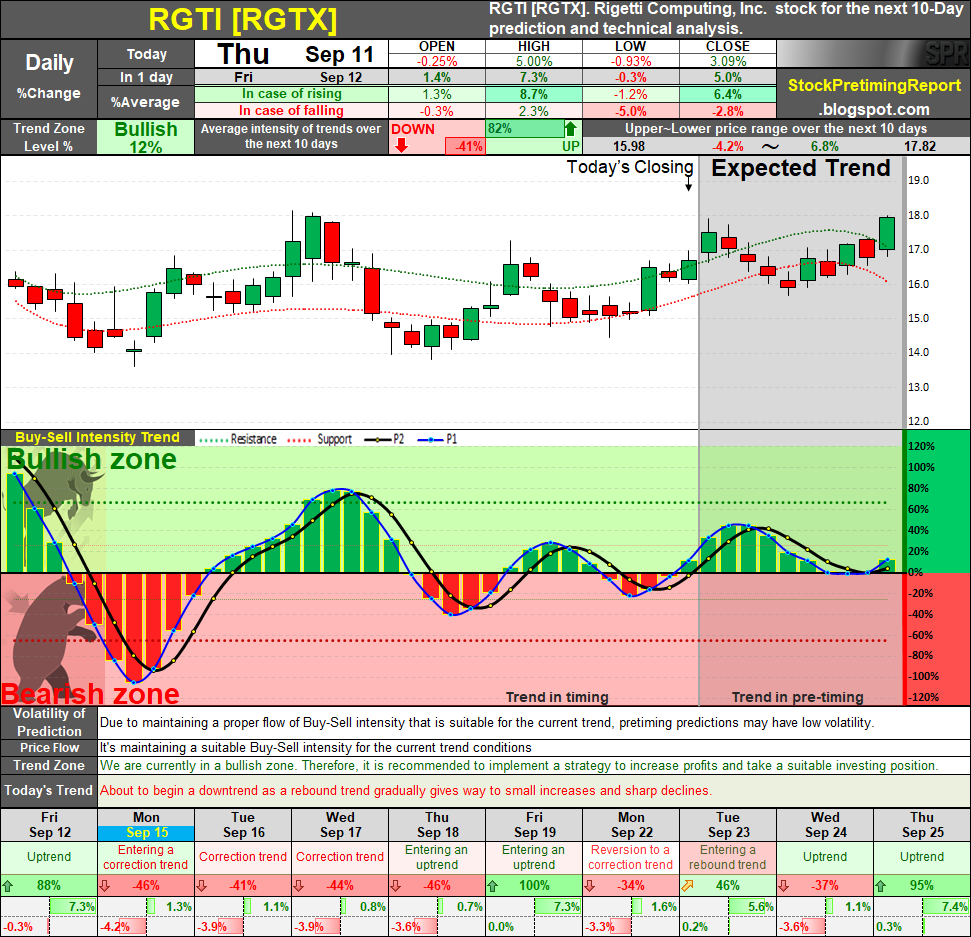Click the 'In case of rising' row label
The height and width of the screenshot is (937, 971).
tap(292, 94)
